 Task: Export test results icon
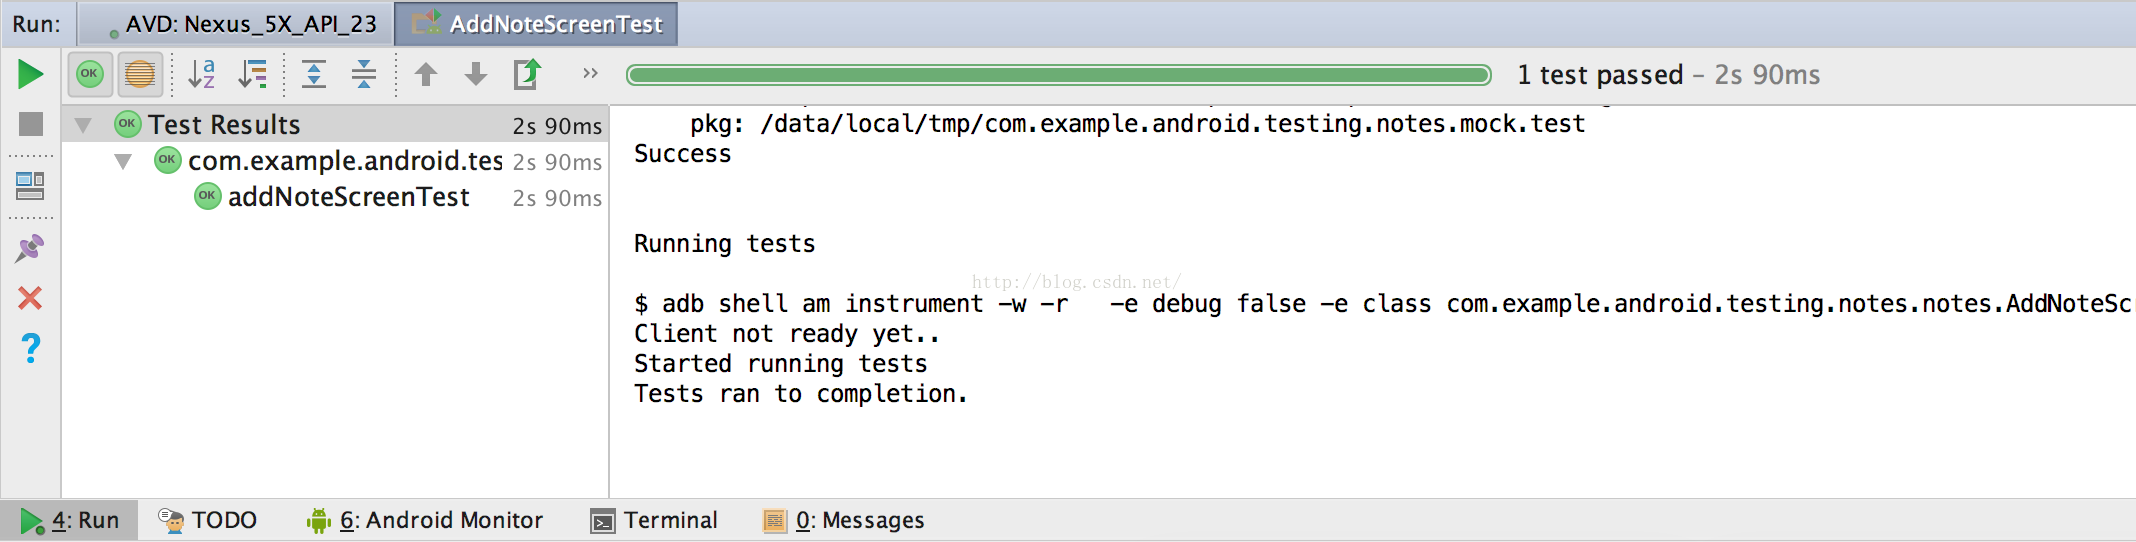(x=527, y=74)
